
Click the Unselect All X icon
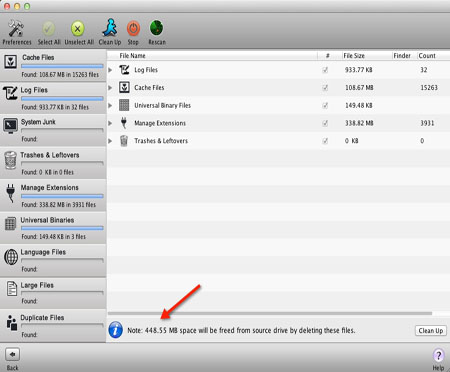78,29
